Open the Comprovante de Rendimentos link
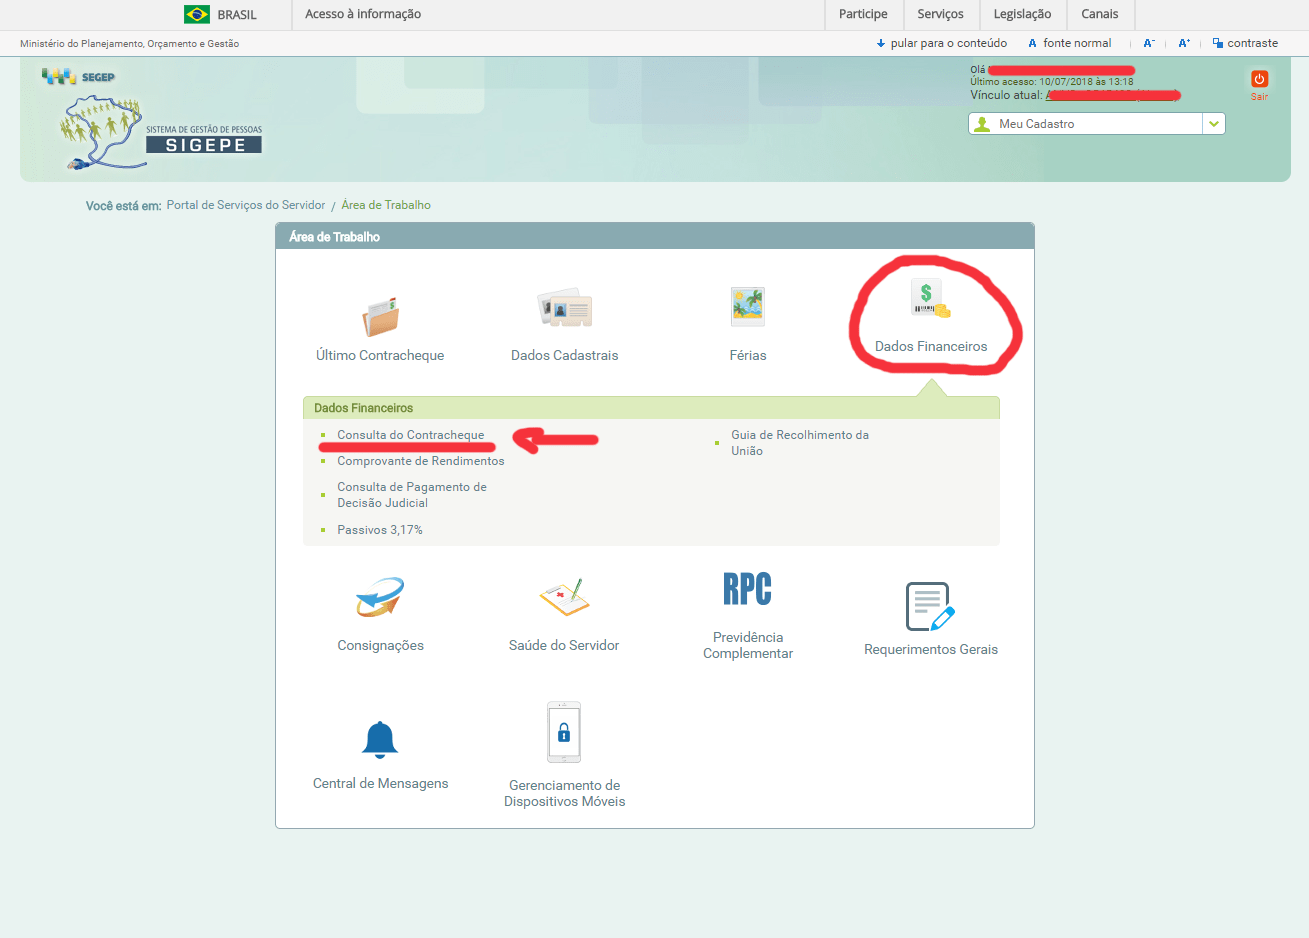 coord(420,461)
